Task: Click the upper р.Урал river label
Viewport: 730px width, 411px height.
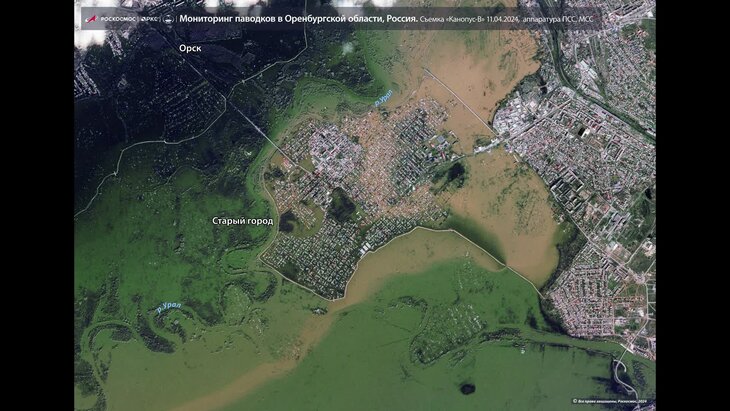Action: click(384, 98)
